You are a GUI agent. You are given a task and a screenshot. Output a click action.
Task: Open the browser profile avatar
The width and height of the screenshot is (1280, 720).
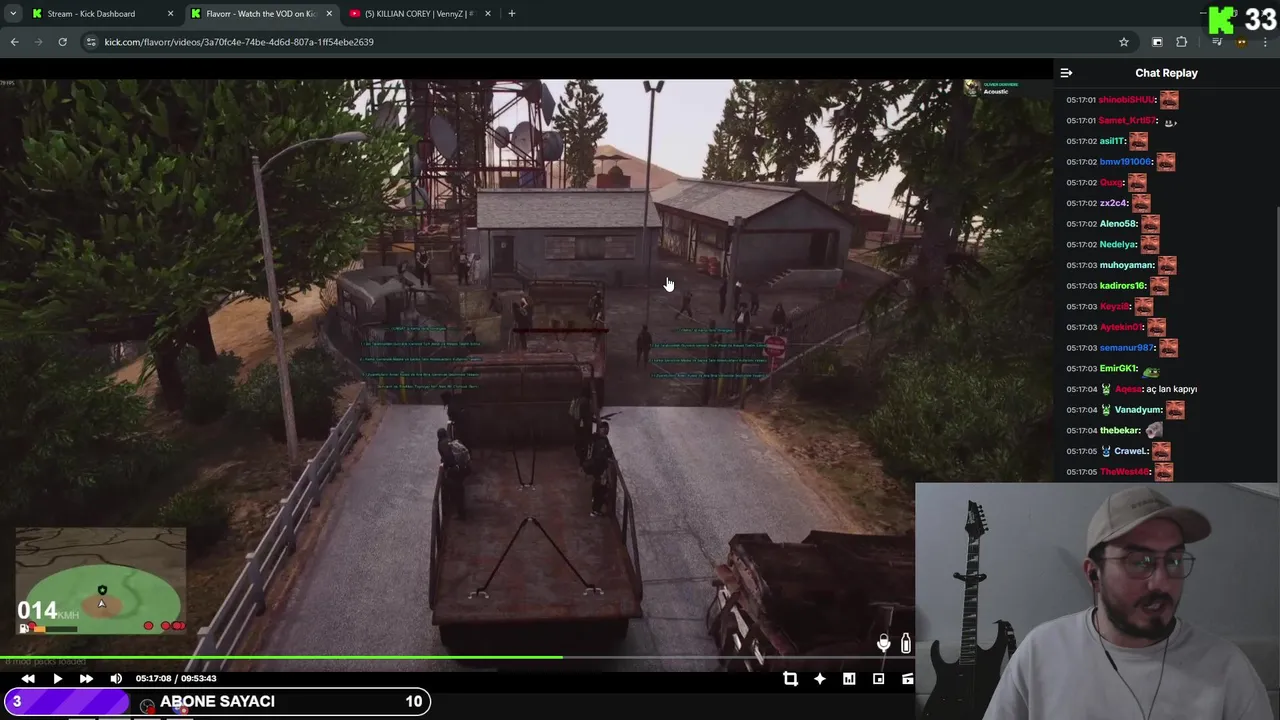[1242, 42]
